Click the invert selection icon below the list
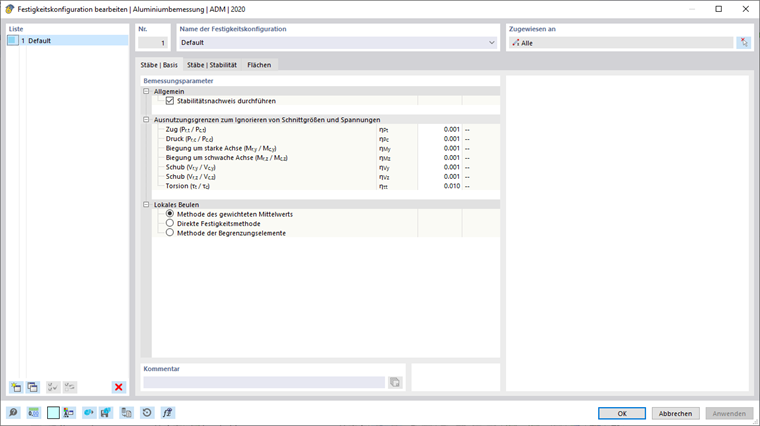 pos(70,387)
